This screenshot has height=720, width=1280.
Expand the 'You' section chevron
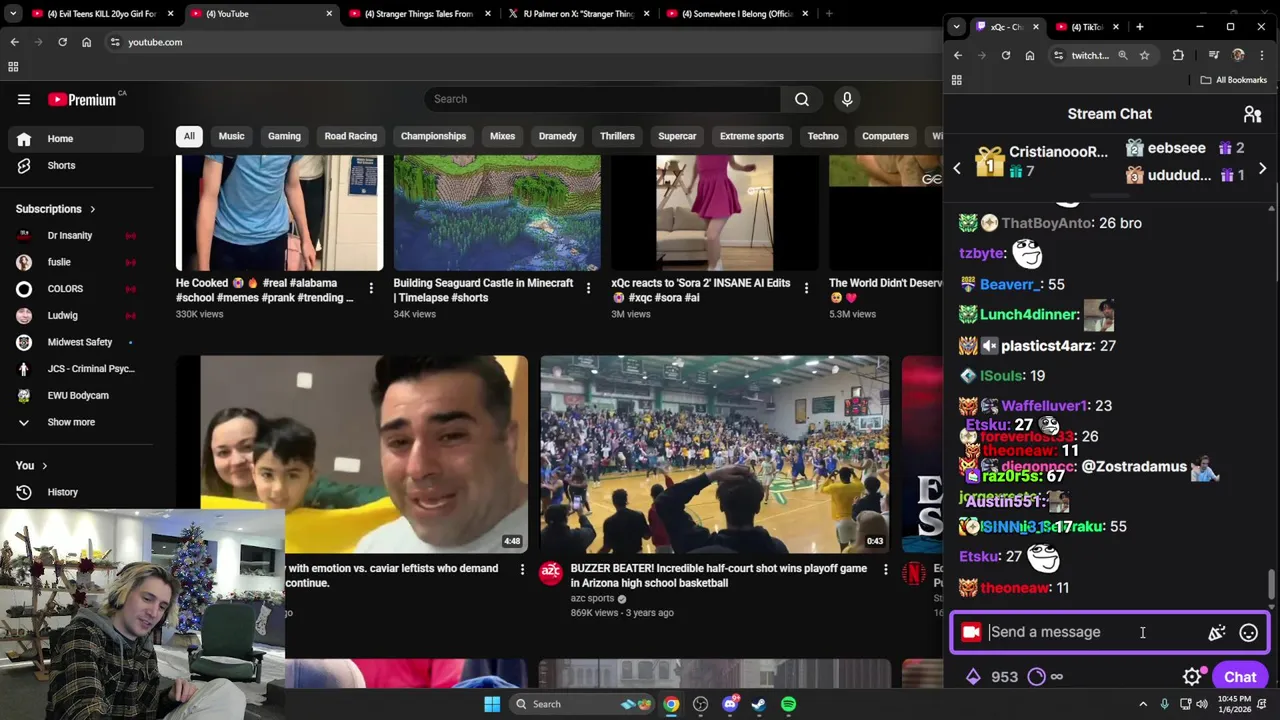click(44, 466)
